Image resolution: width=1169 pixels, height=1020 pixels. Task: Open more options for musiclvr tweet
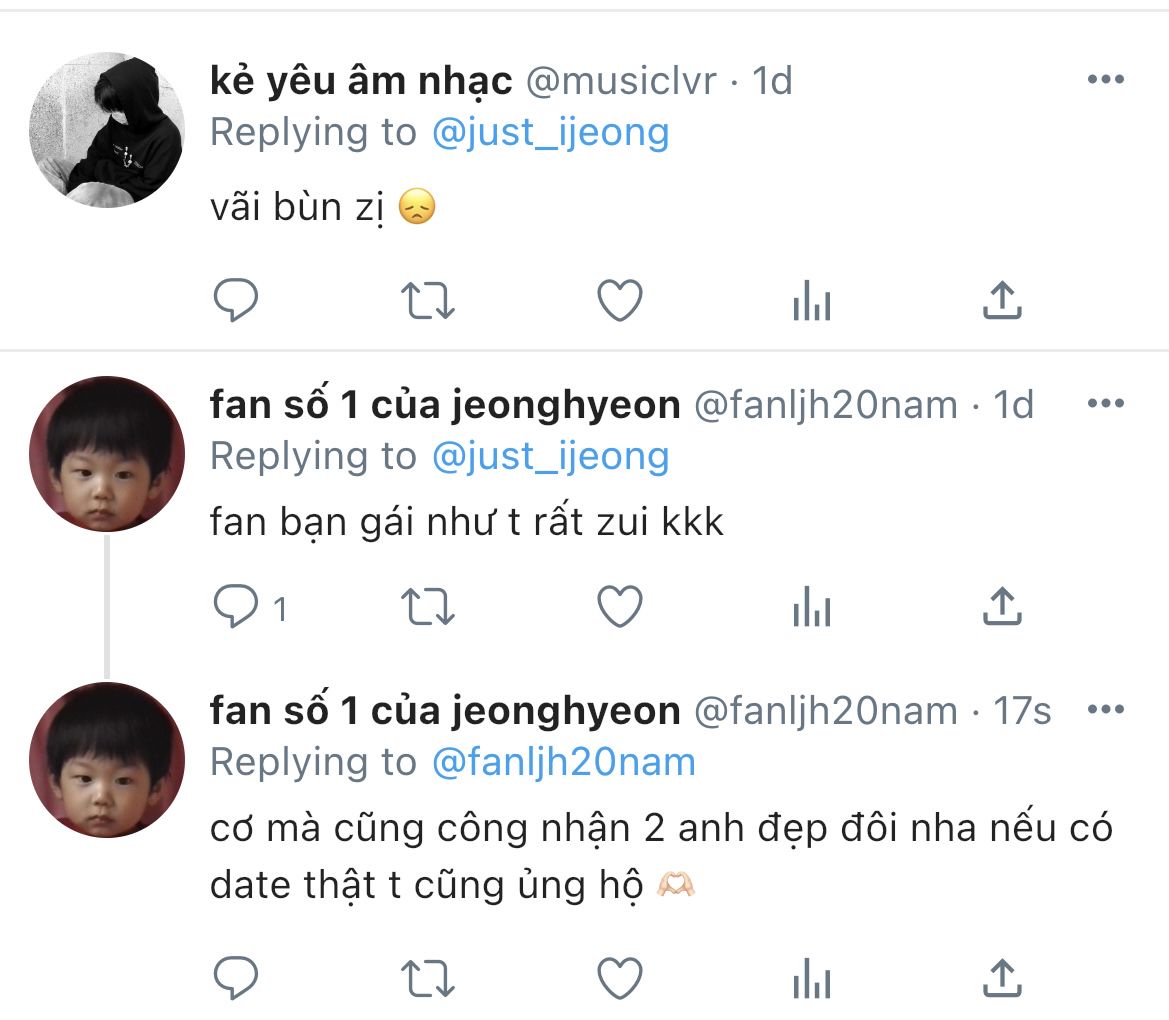1105,80
